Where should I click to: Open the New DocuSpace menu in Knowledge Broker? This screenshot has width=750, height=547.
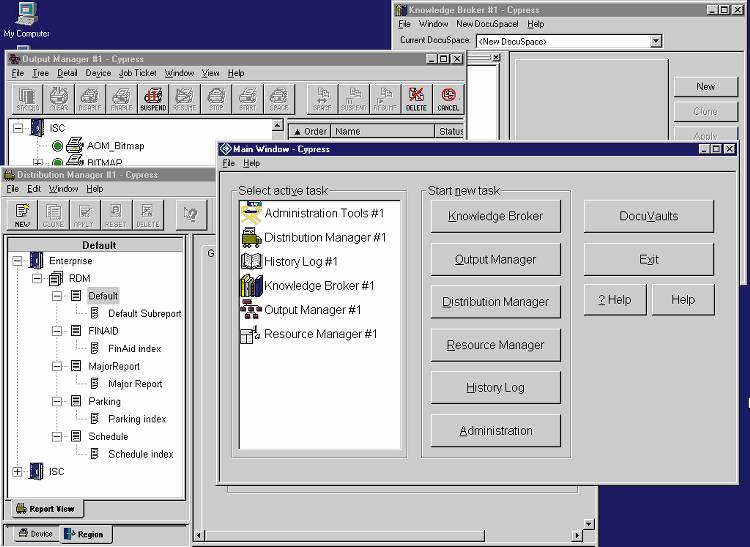tap(487, 24)
